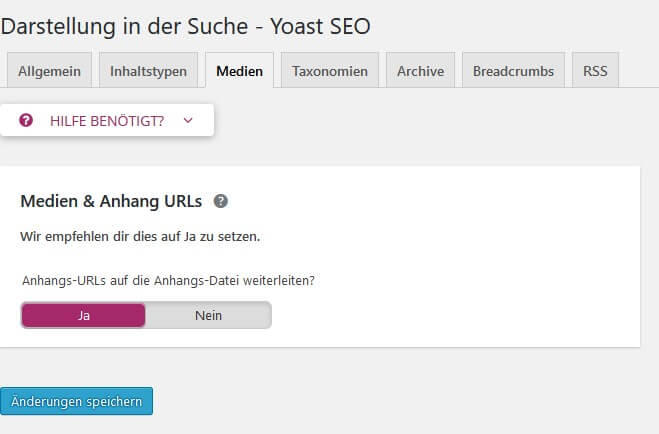This screenshot has height=434, width=659.
Task: Click the Änderungen speichern button
Action: (x=76, y=401)
